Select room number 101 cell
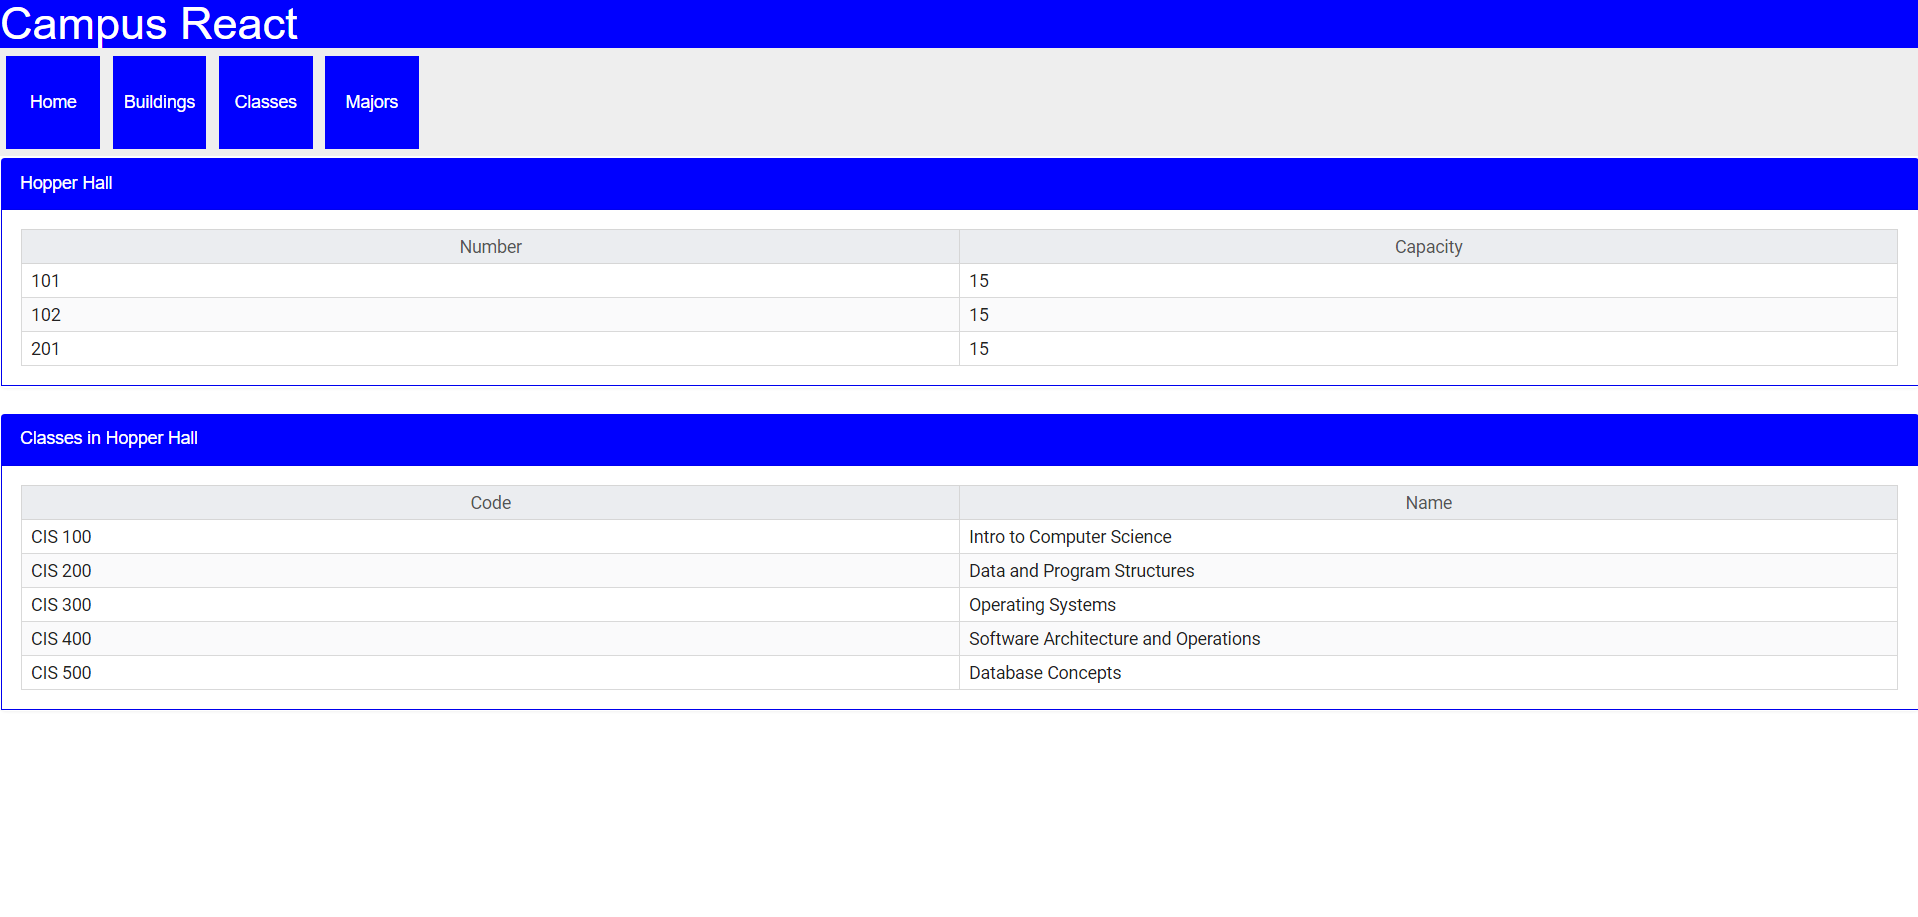 pyautogui.click(x=490, y=281)
